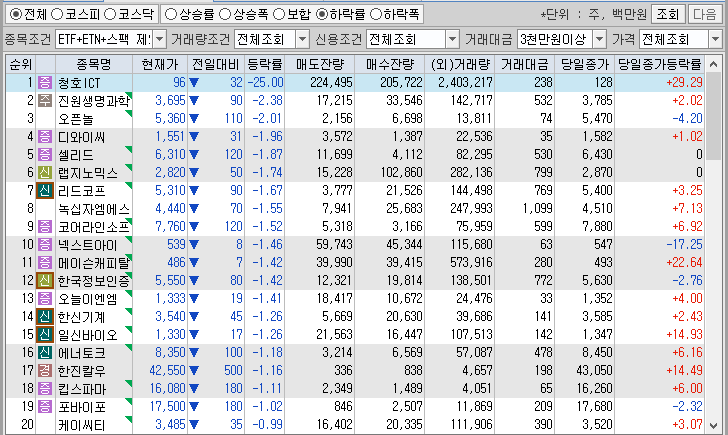Click the 당일종가등락률 column header
This screenshot has width=728, height=435.
pos(659,64)
